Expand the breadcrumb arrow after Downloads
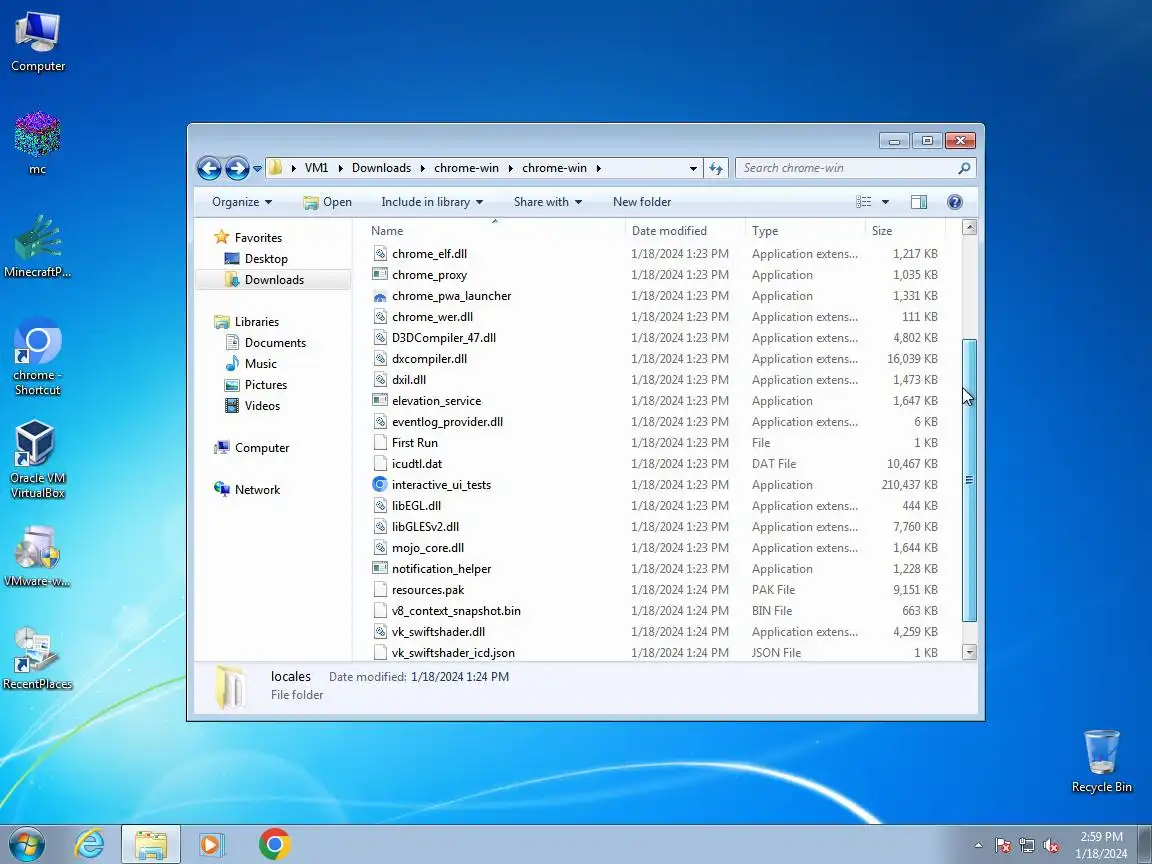 pyautogui.click(x=422, y=168)
